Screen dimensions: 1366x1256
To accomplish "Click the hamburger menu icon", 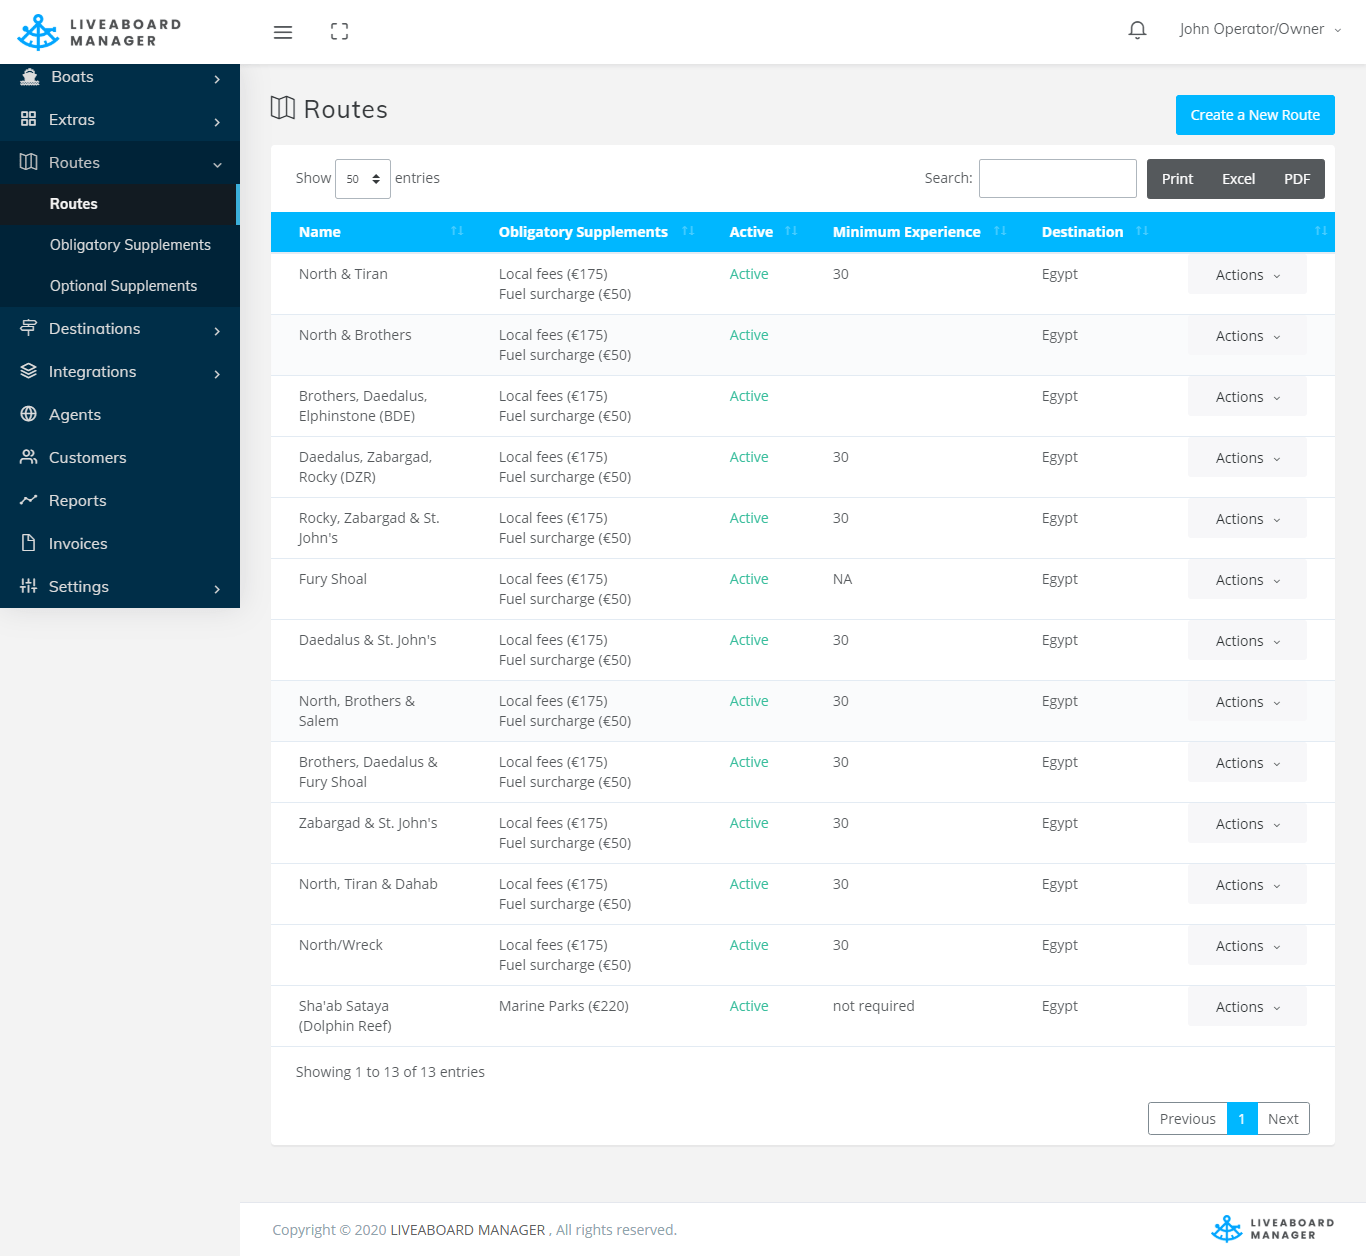I will tap(283, 32).
